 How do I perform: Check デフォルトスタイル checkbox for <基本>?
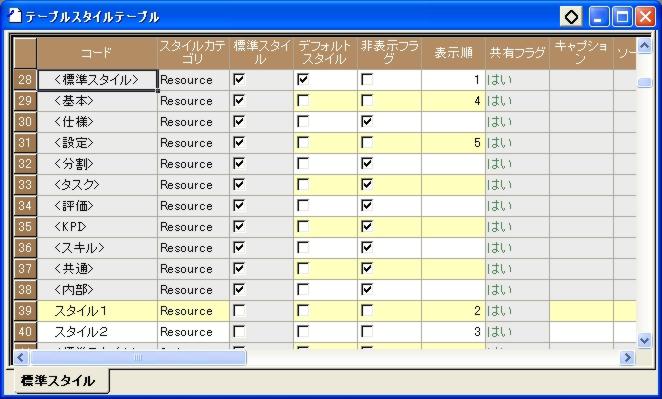[x=303, y=100]
